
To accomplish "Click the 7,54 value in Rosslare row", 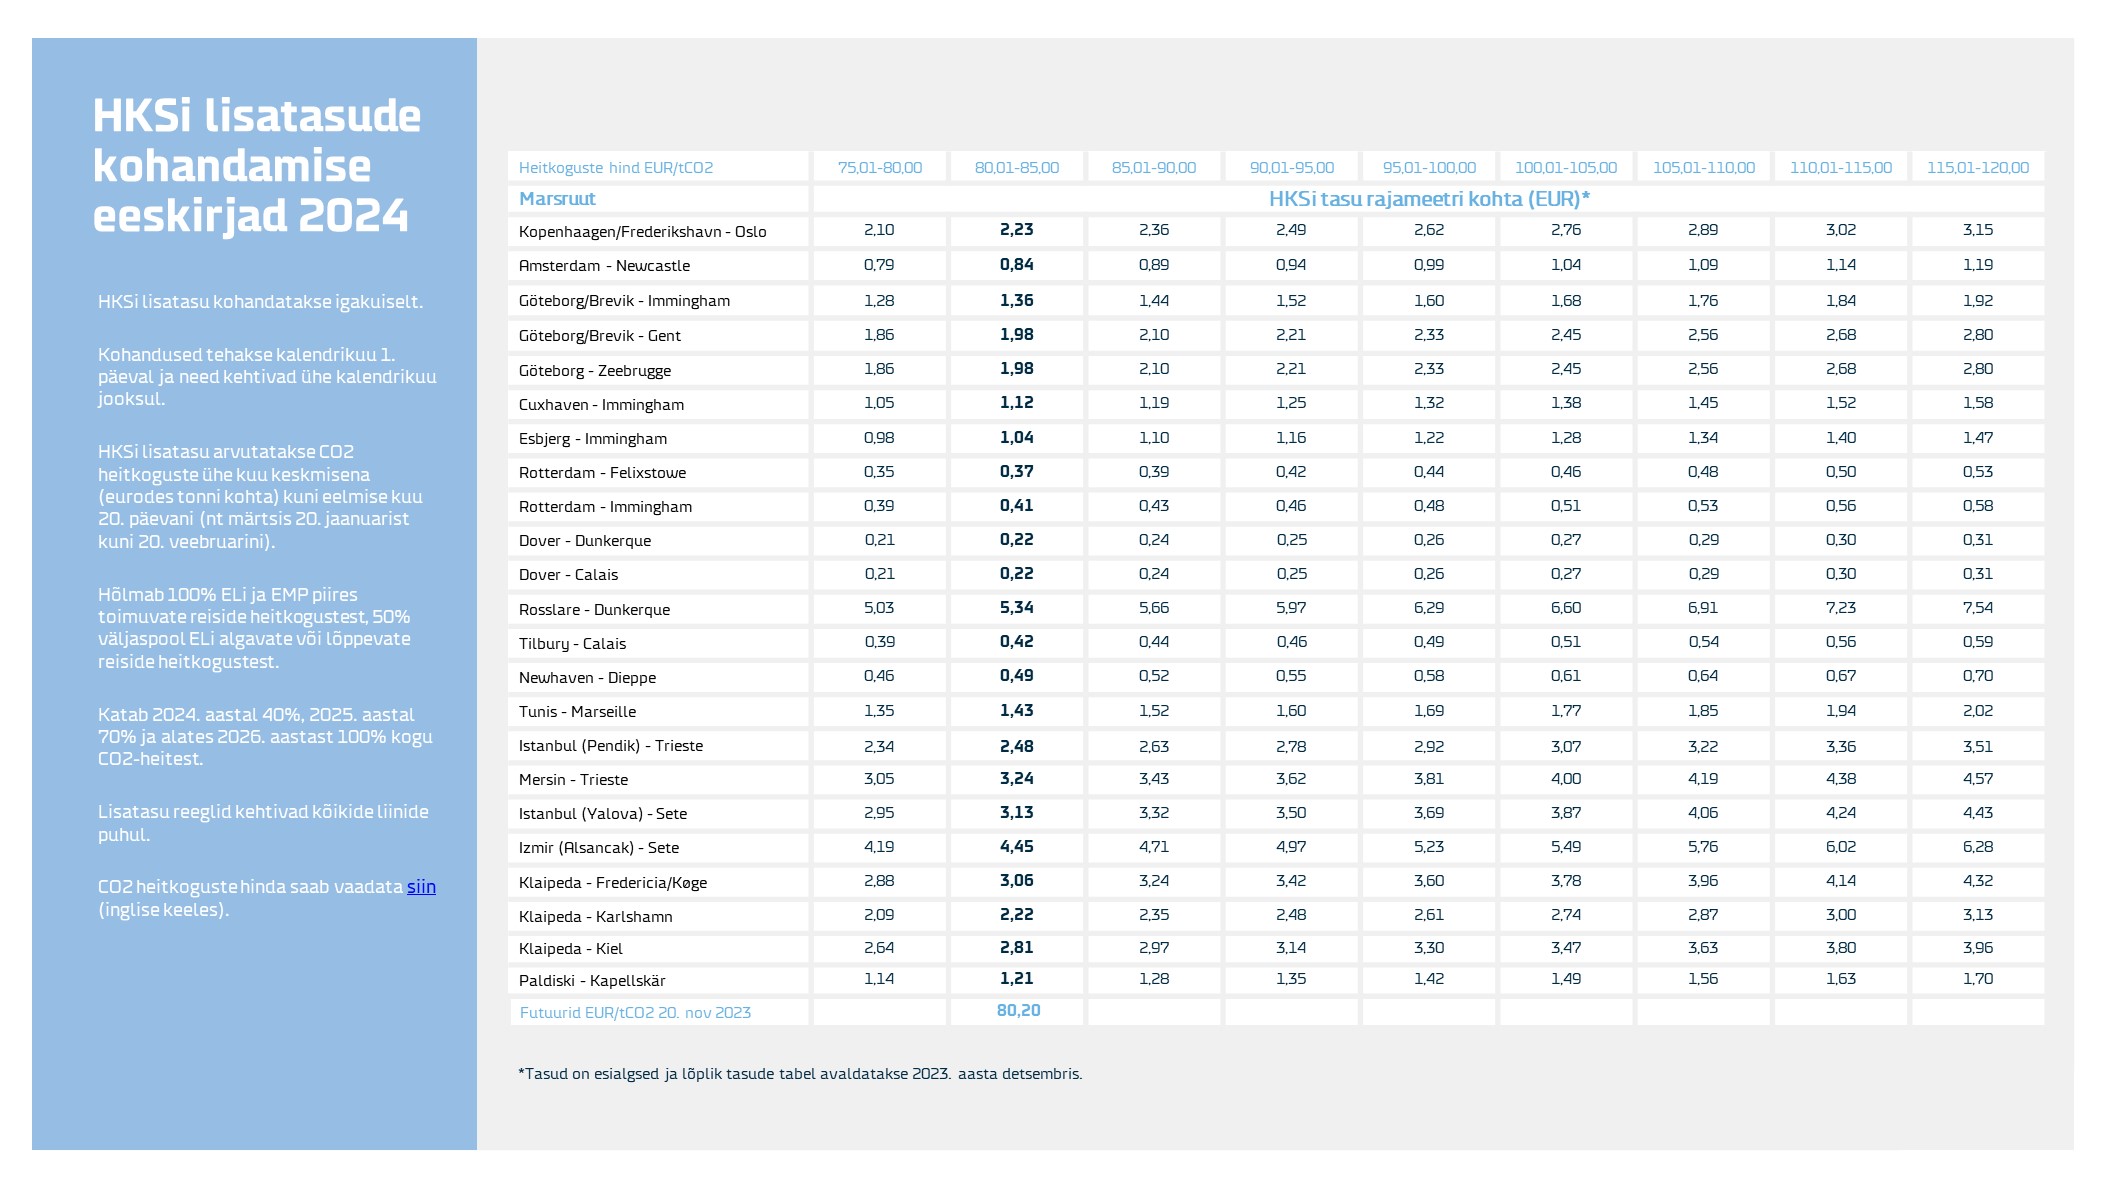I will click(x=1977, y=608).
